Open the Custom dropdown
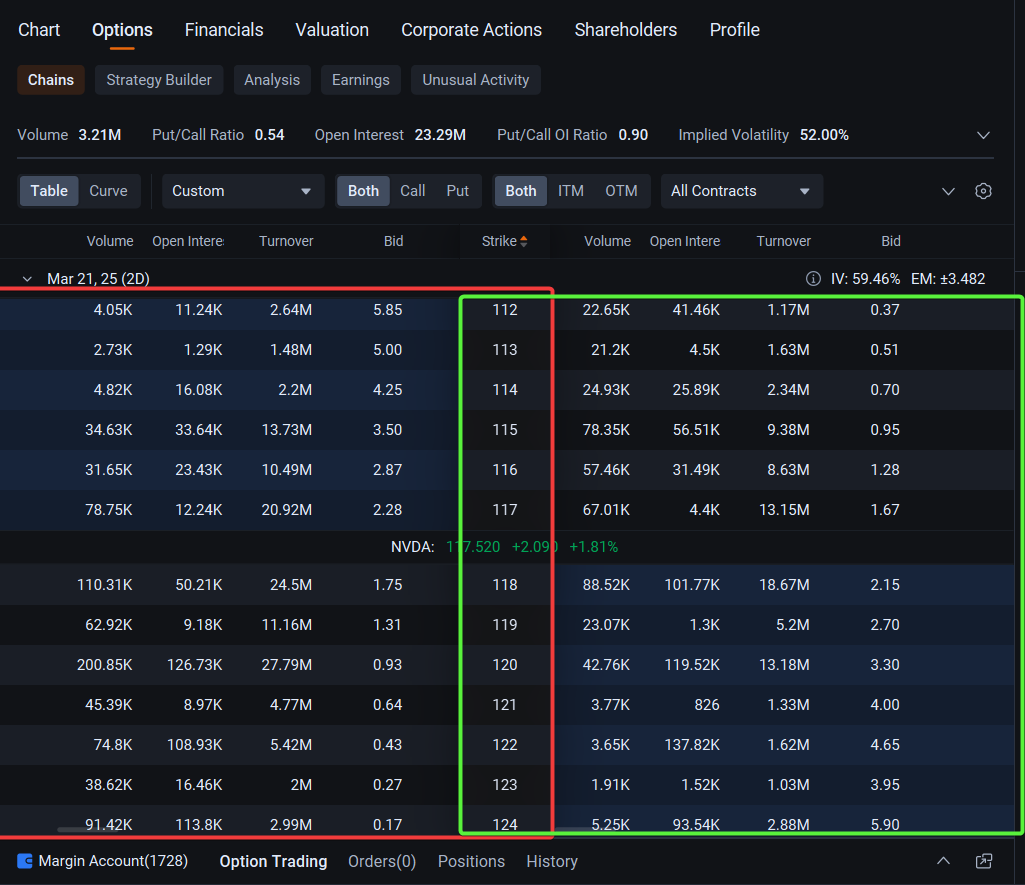The height and width of the screenshot is (885, 1025). pos(243,191)
